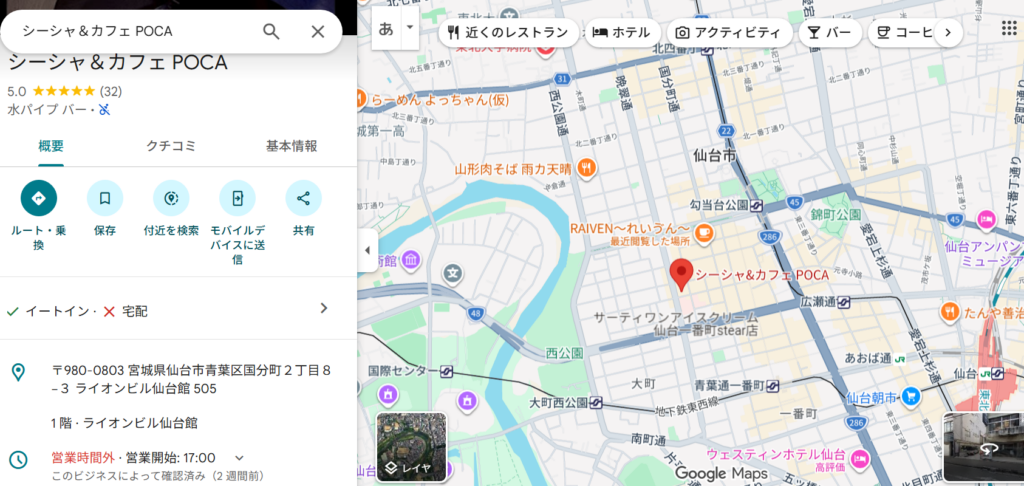Switch to the 基本情報 tab
The image size is (1024, 486).
tap(291, 146)
